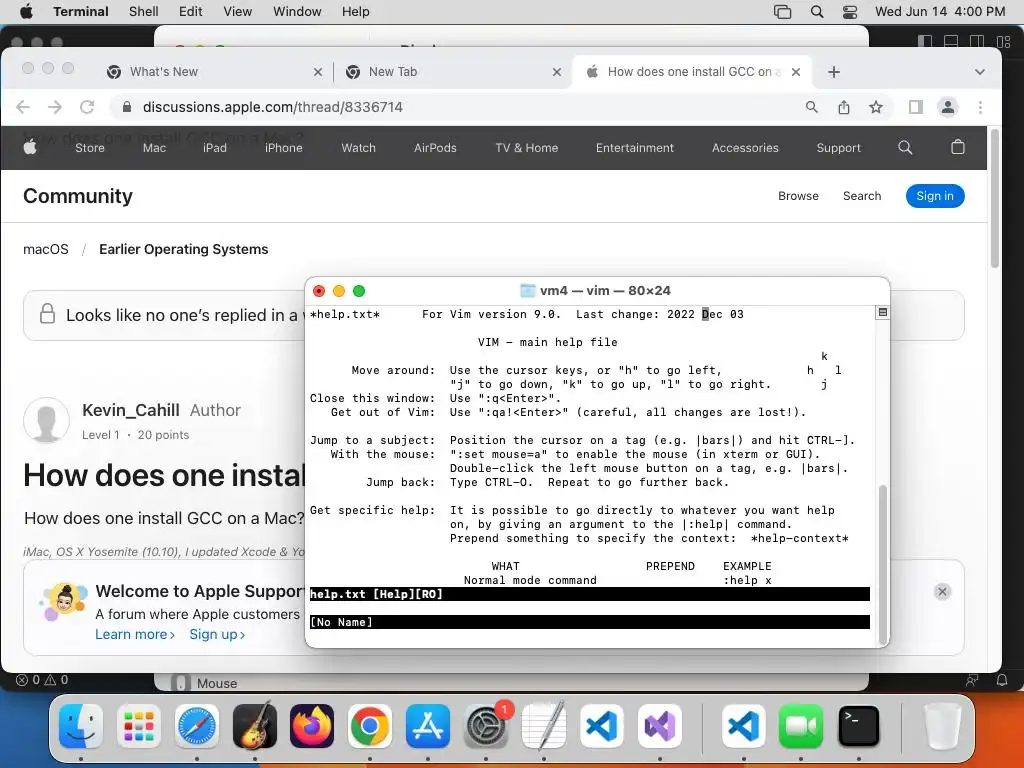The width and height of the screenshot is (1024, 768).
Task: Open Screen Mirroring icon in menu bar
Action: tap(782, 12)
